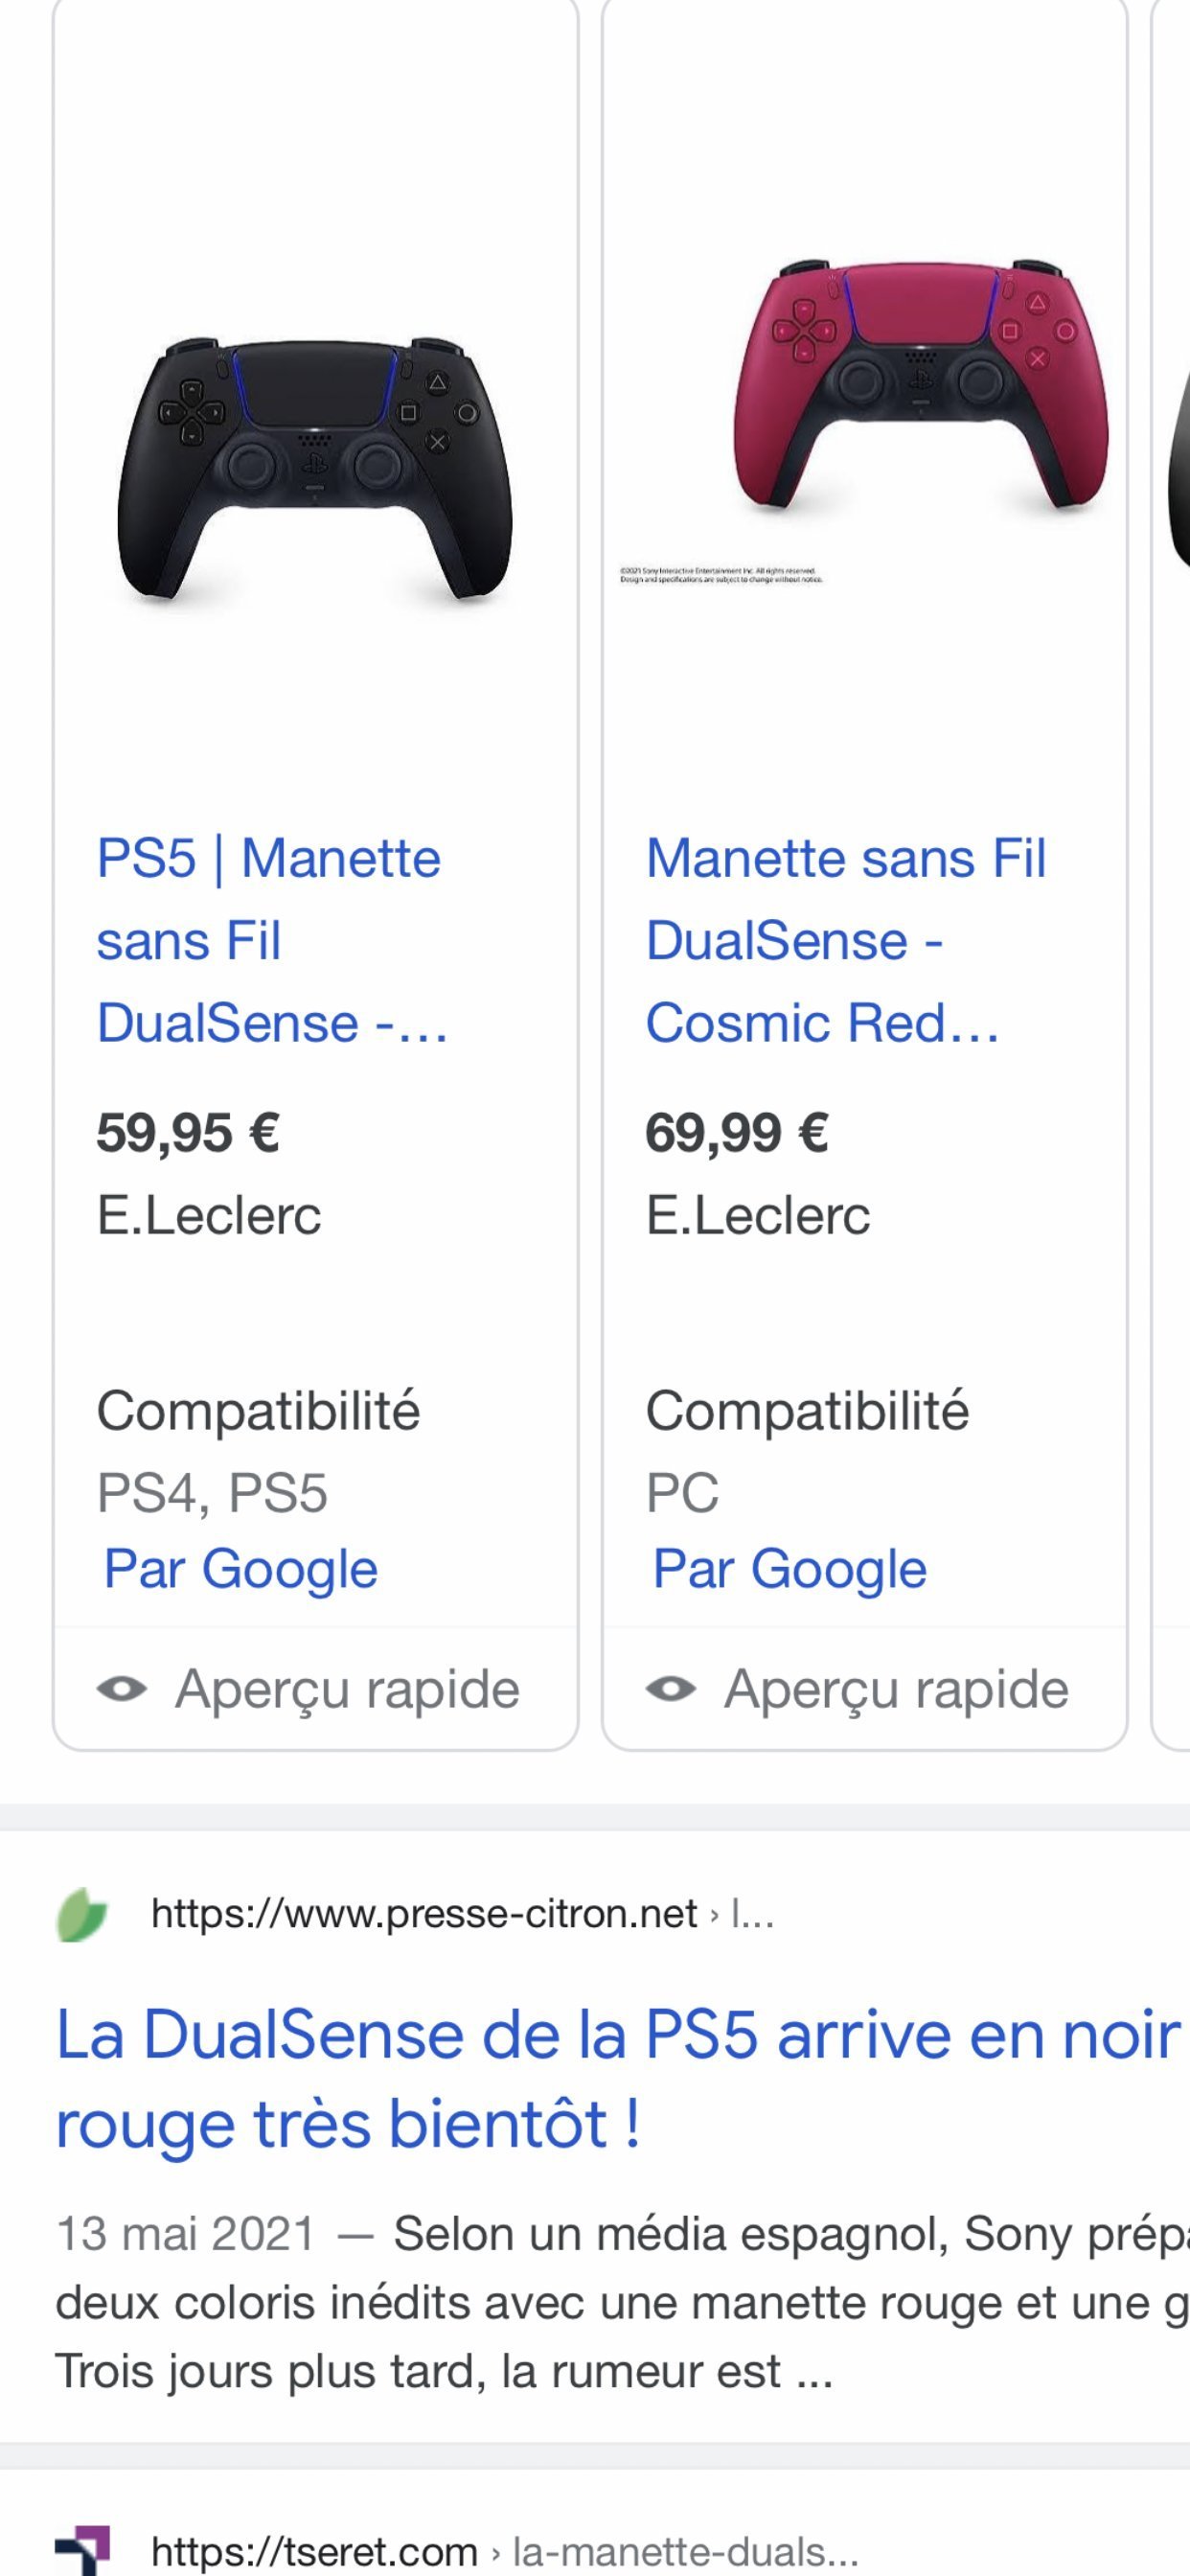This screenshot has height=2576, width=1190.
Task: Click the black DualSense controller image
Action: [315, 469]
